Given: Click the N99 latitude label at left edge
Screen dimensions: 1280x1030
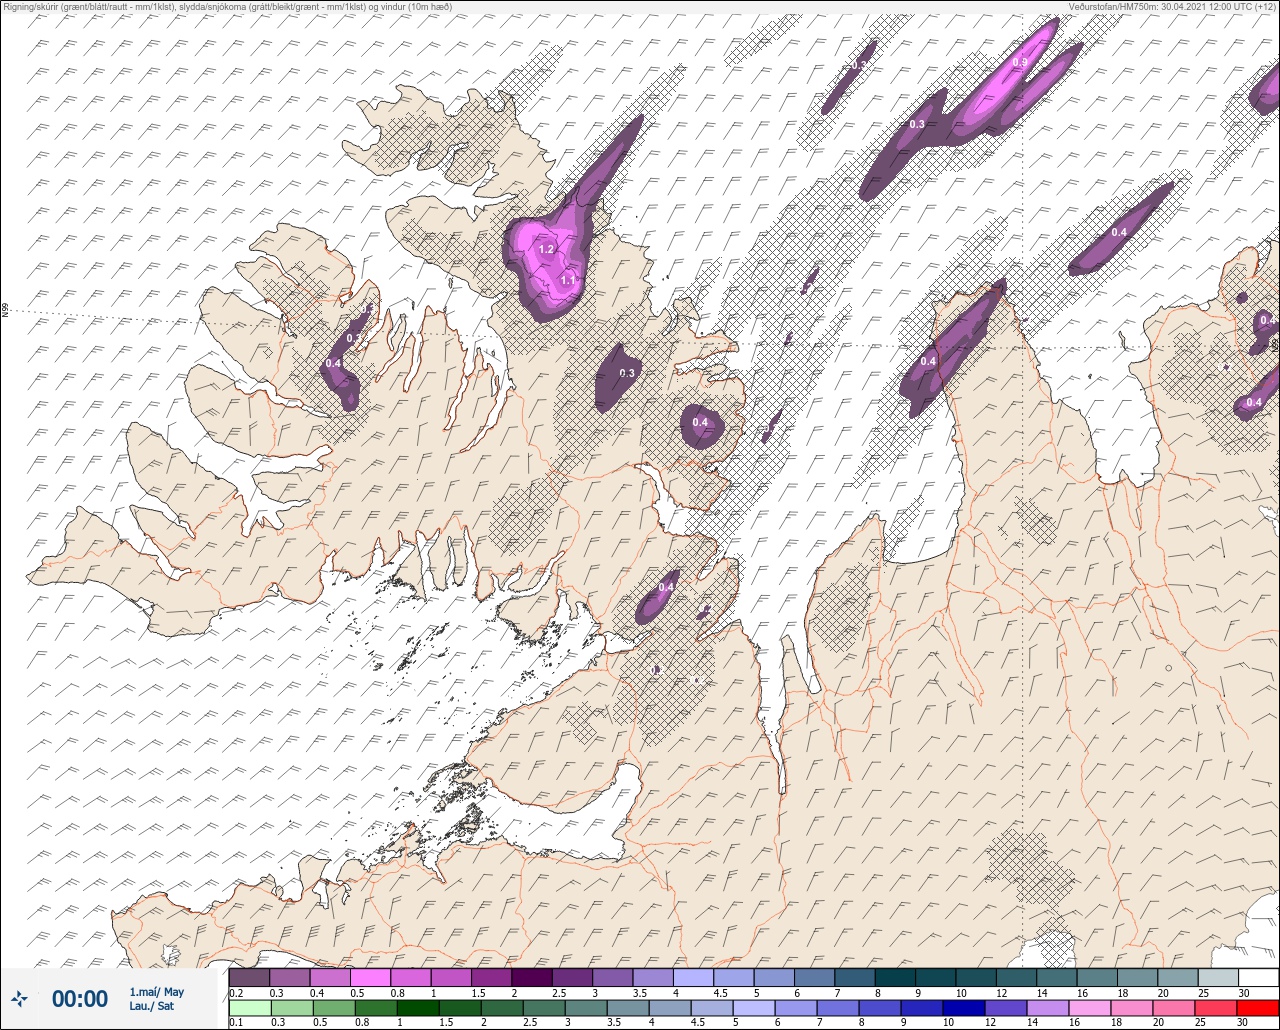Looking at the screenshot, I should pyautogui.click(x=5, y=311).
